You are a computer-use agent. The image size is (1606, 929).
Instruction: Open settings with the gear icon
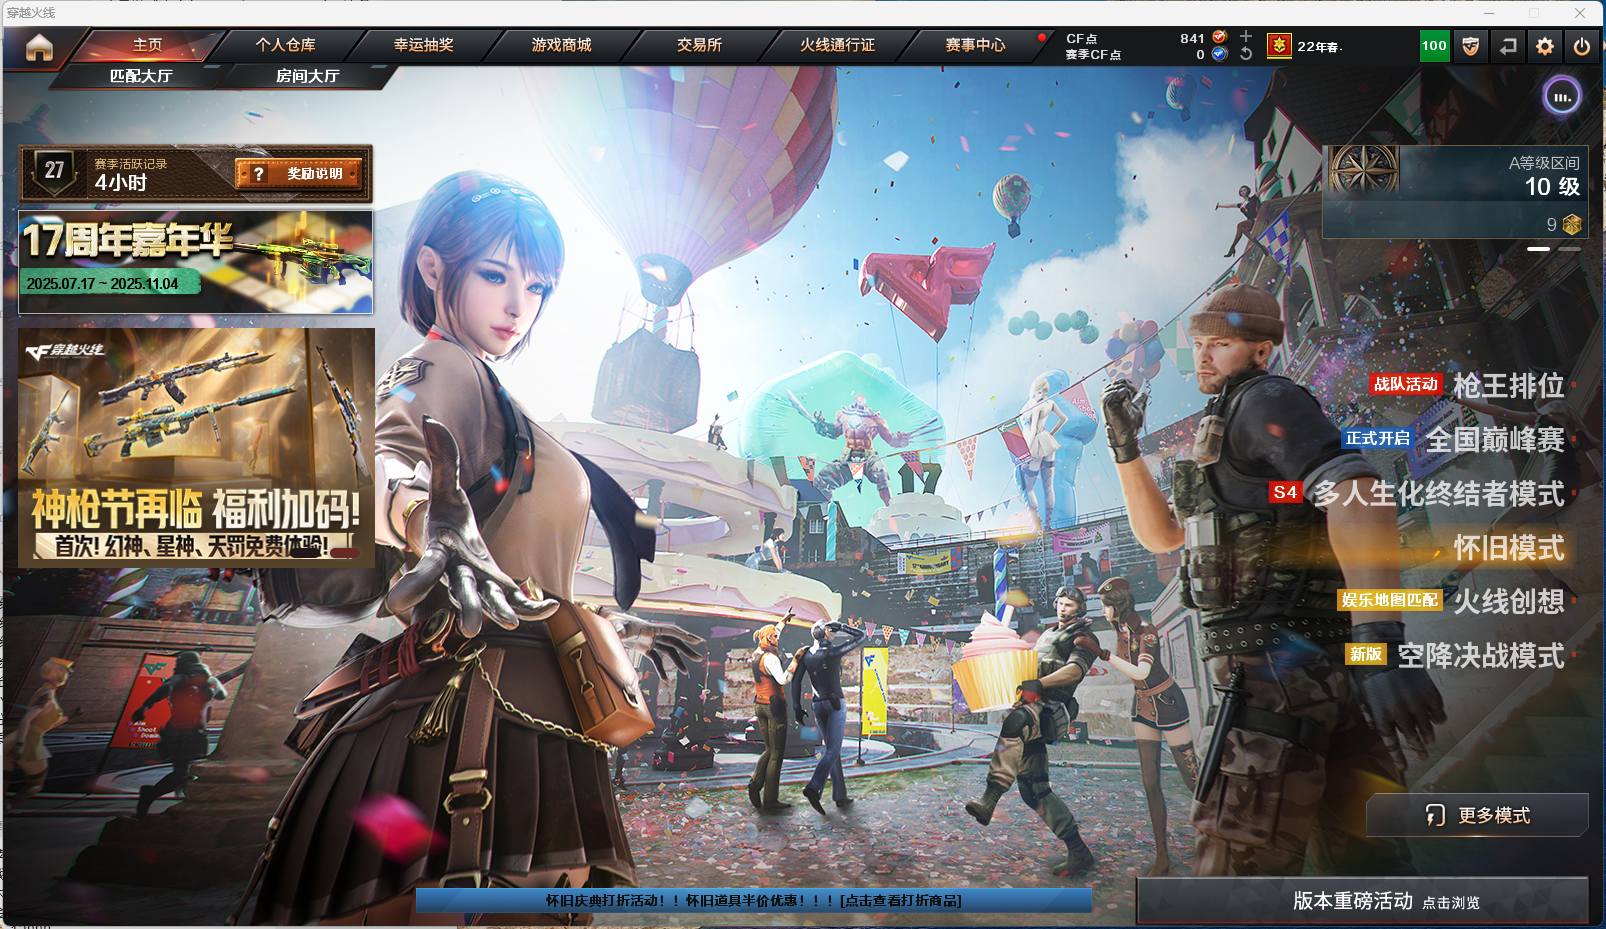click(x=1545, y=46)
